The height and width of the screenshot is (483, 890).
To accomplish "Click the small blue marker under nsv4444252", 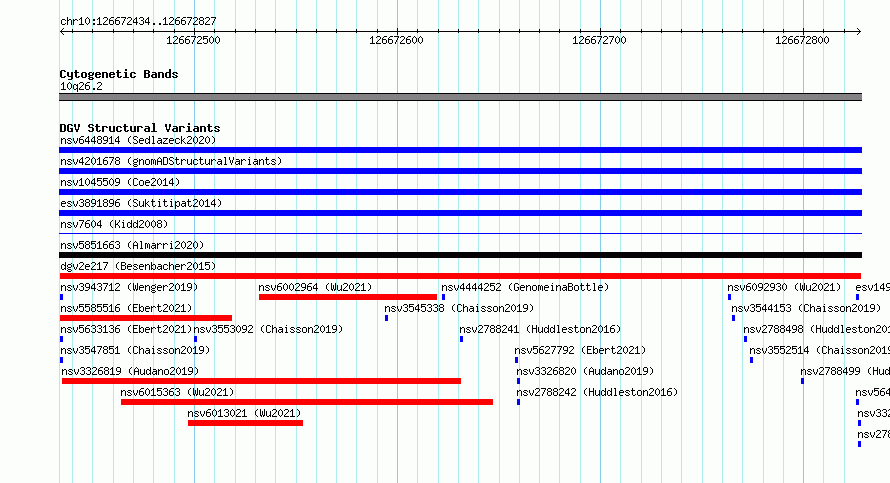I will point(443,297).
